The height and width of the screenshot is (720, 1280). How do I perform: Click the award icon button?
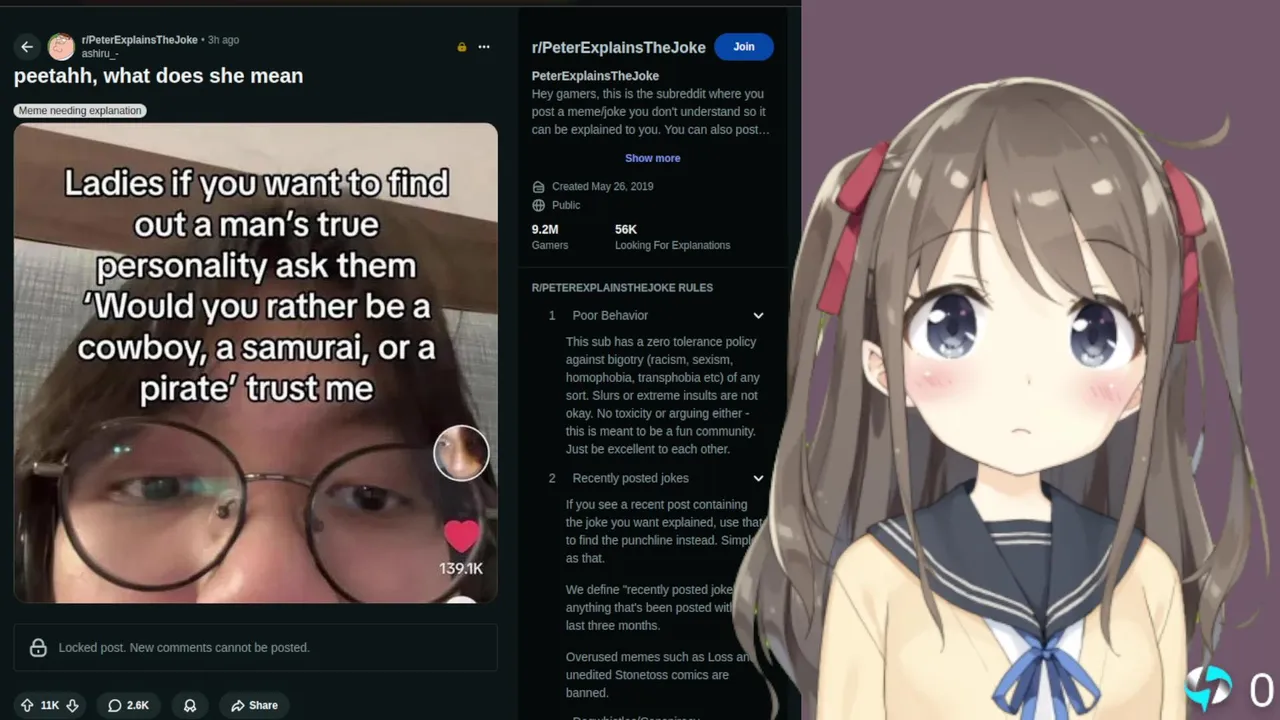click(x=190, y=705)
